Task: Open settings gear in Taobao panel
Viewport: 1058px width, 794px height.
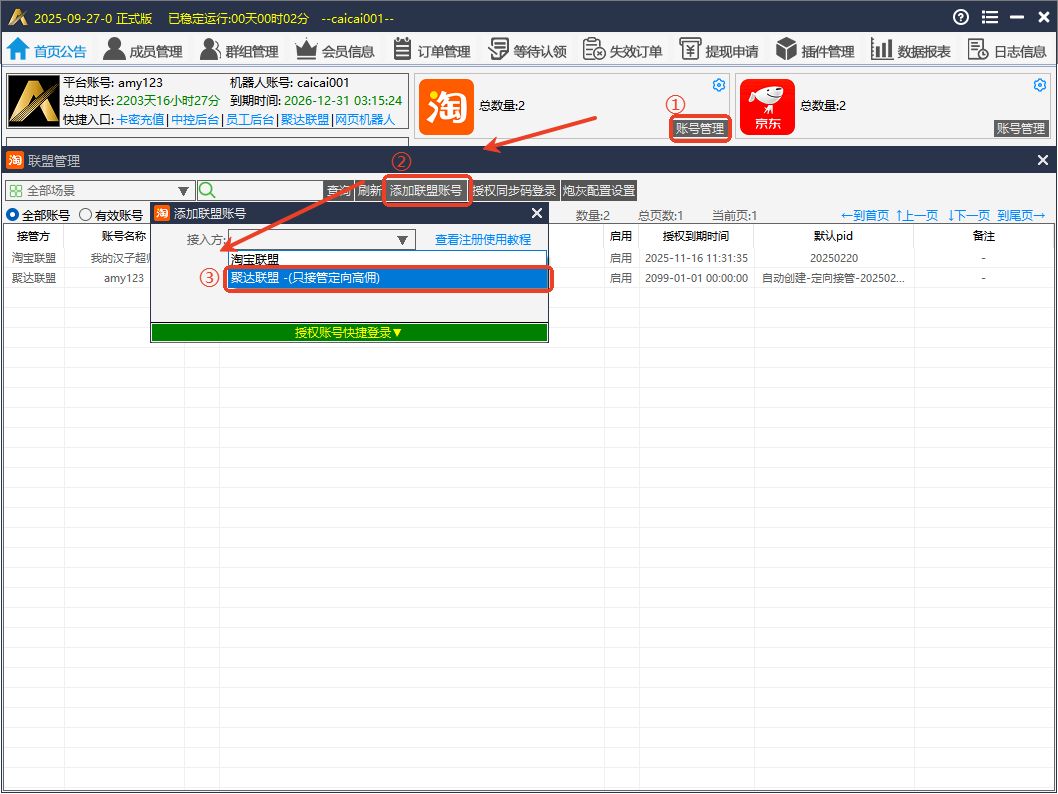Action: (x=718, y=85)
